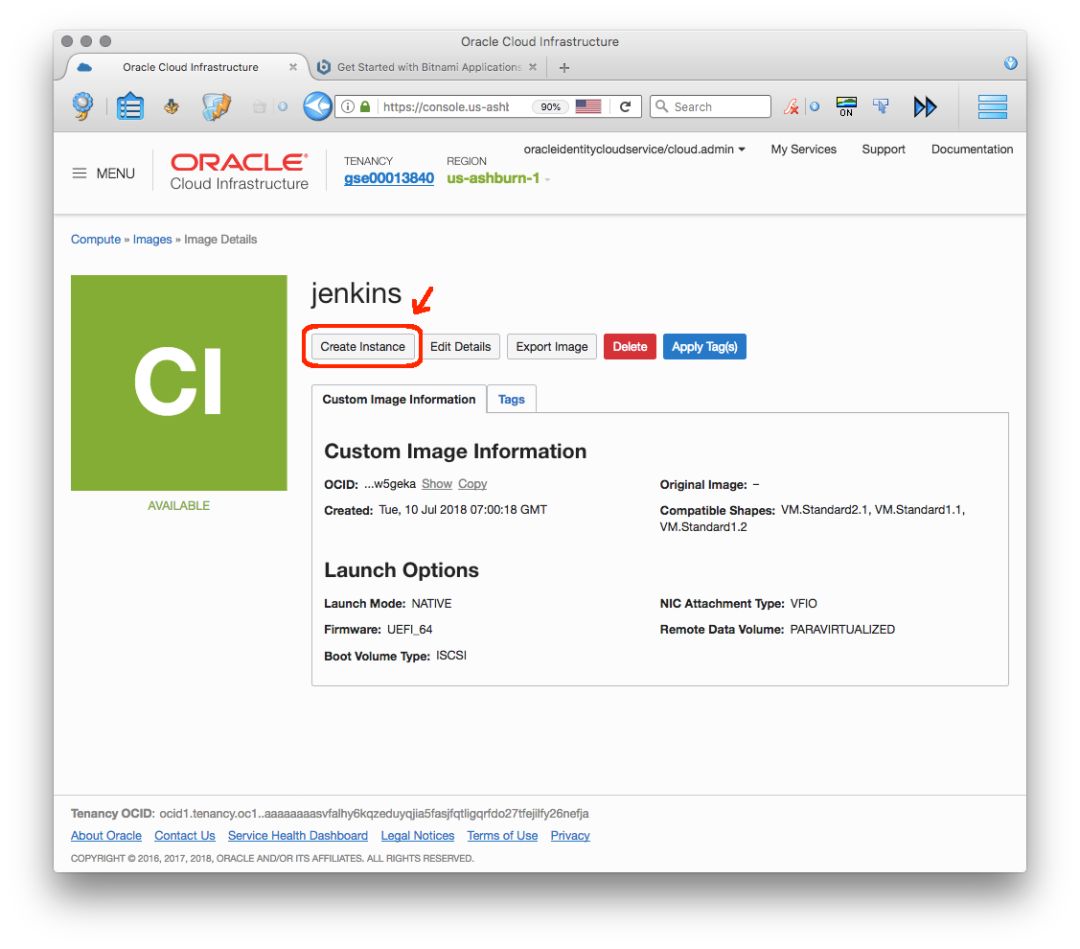
Task: Click the site information icon
Action: (348, 107)
